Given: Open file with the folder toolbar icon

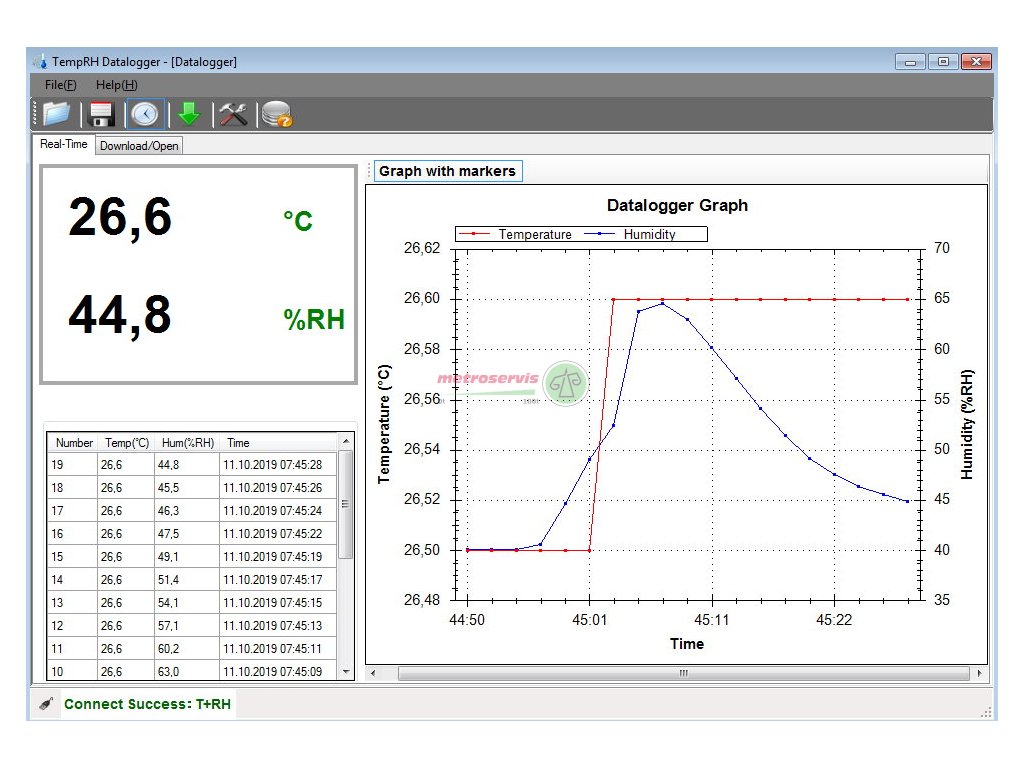Looking at the screenshot, I should [x=57, y=114].
